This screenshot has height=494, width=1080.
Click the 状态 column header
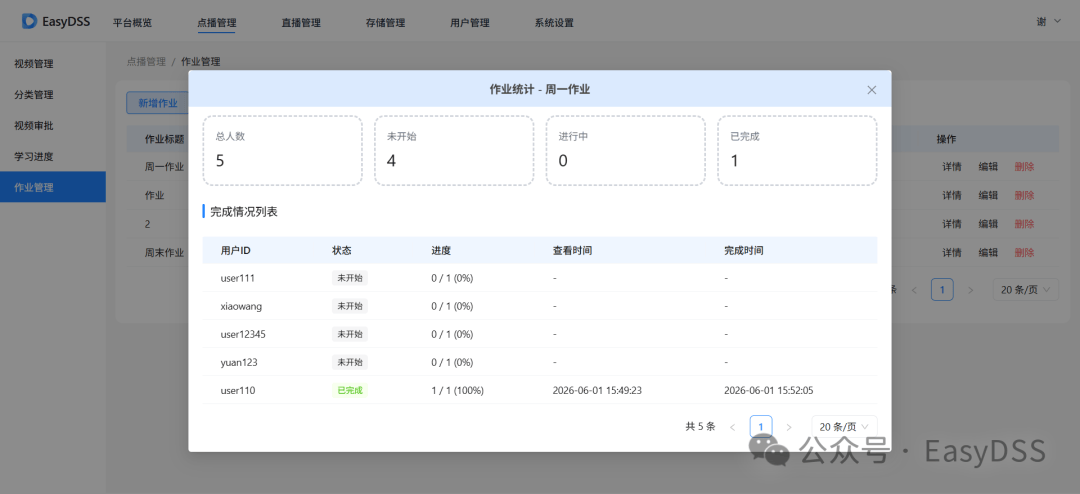[342, 251]
